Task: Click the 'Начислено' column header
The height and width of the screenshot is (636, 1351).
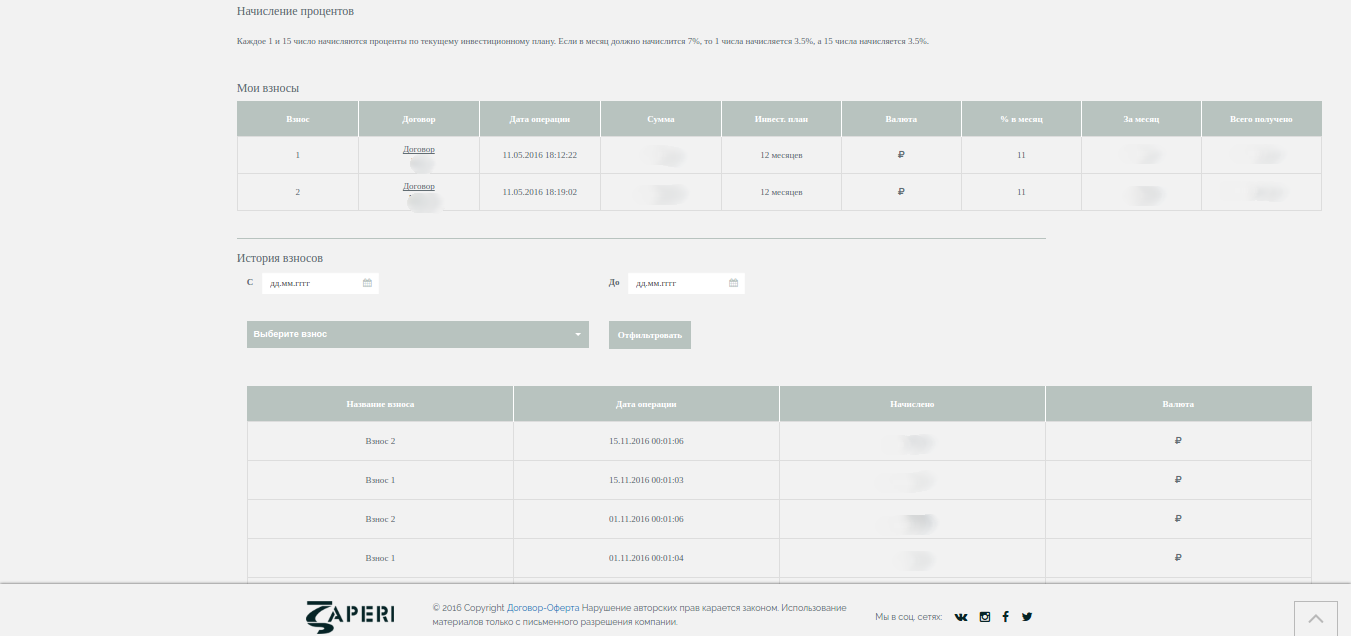Action: coord(912,404)
